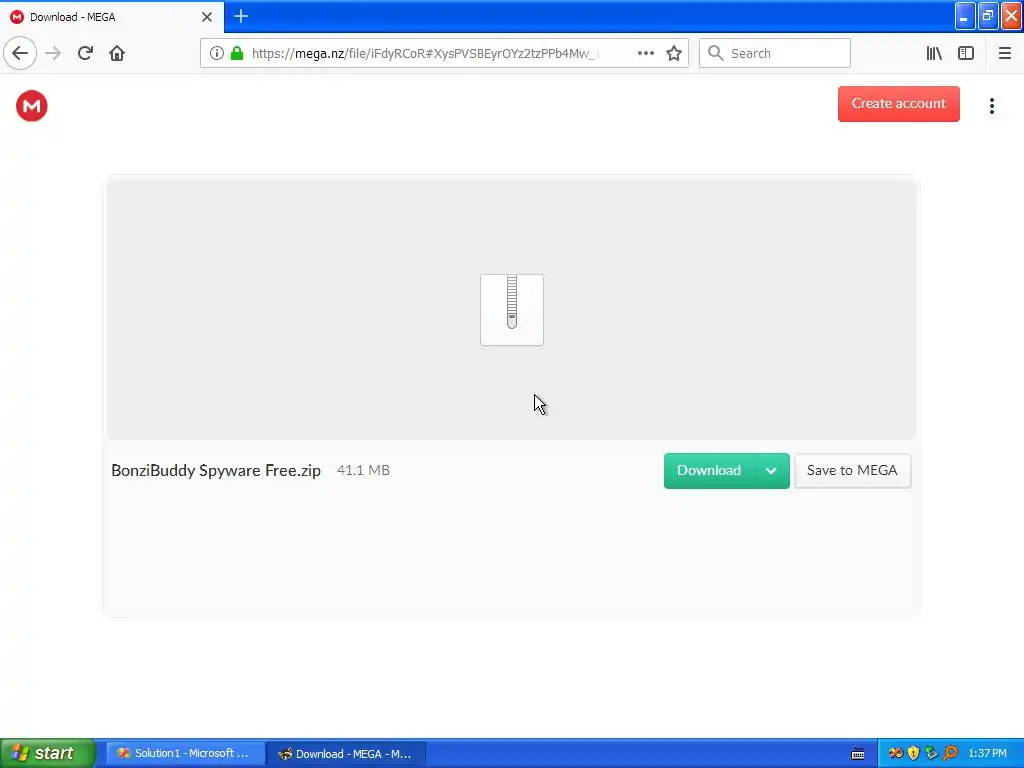Open a new tab with plus icon
The height and width of the screenshot is (768, 1024).
[241, 16]
